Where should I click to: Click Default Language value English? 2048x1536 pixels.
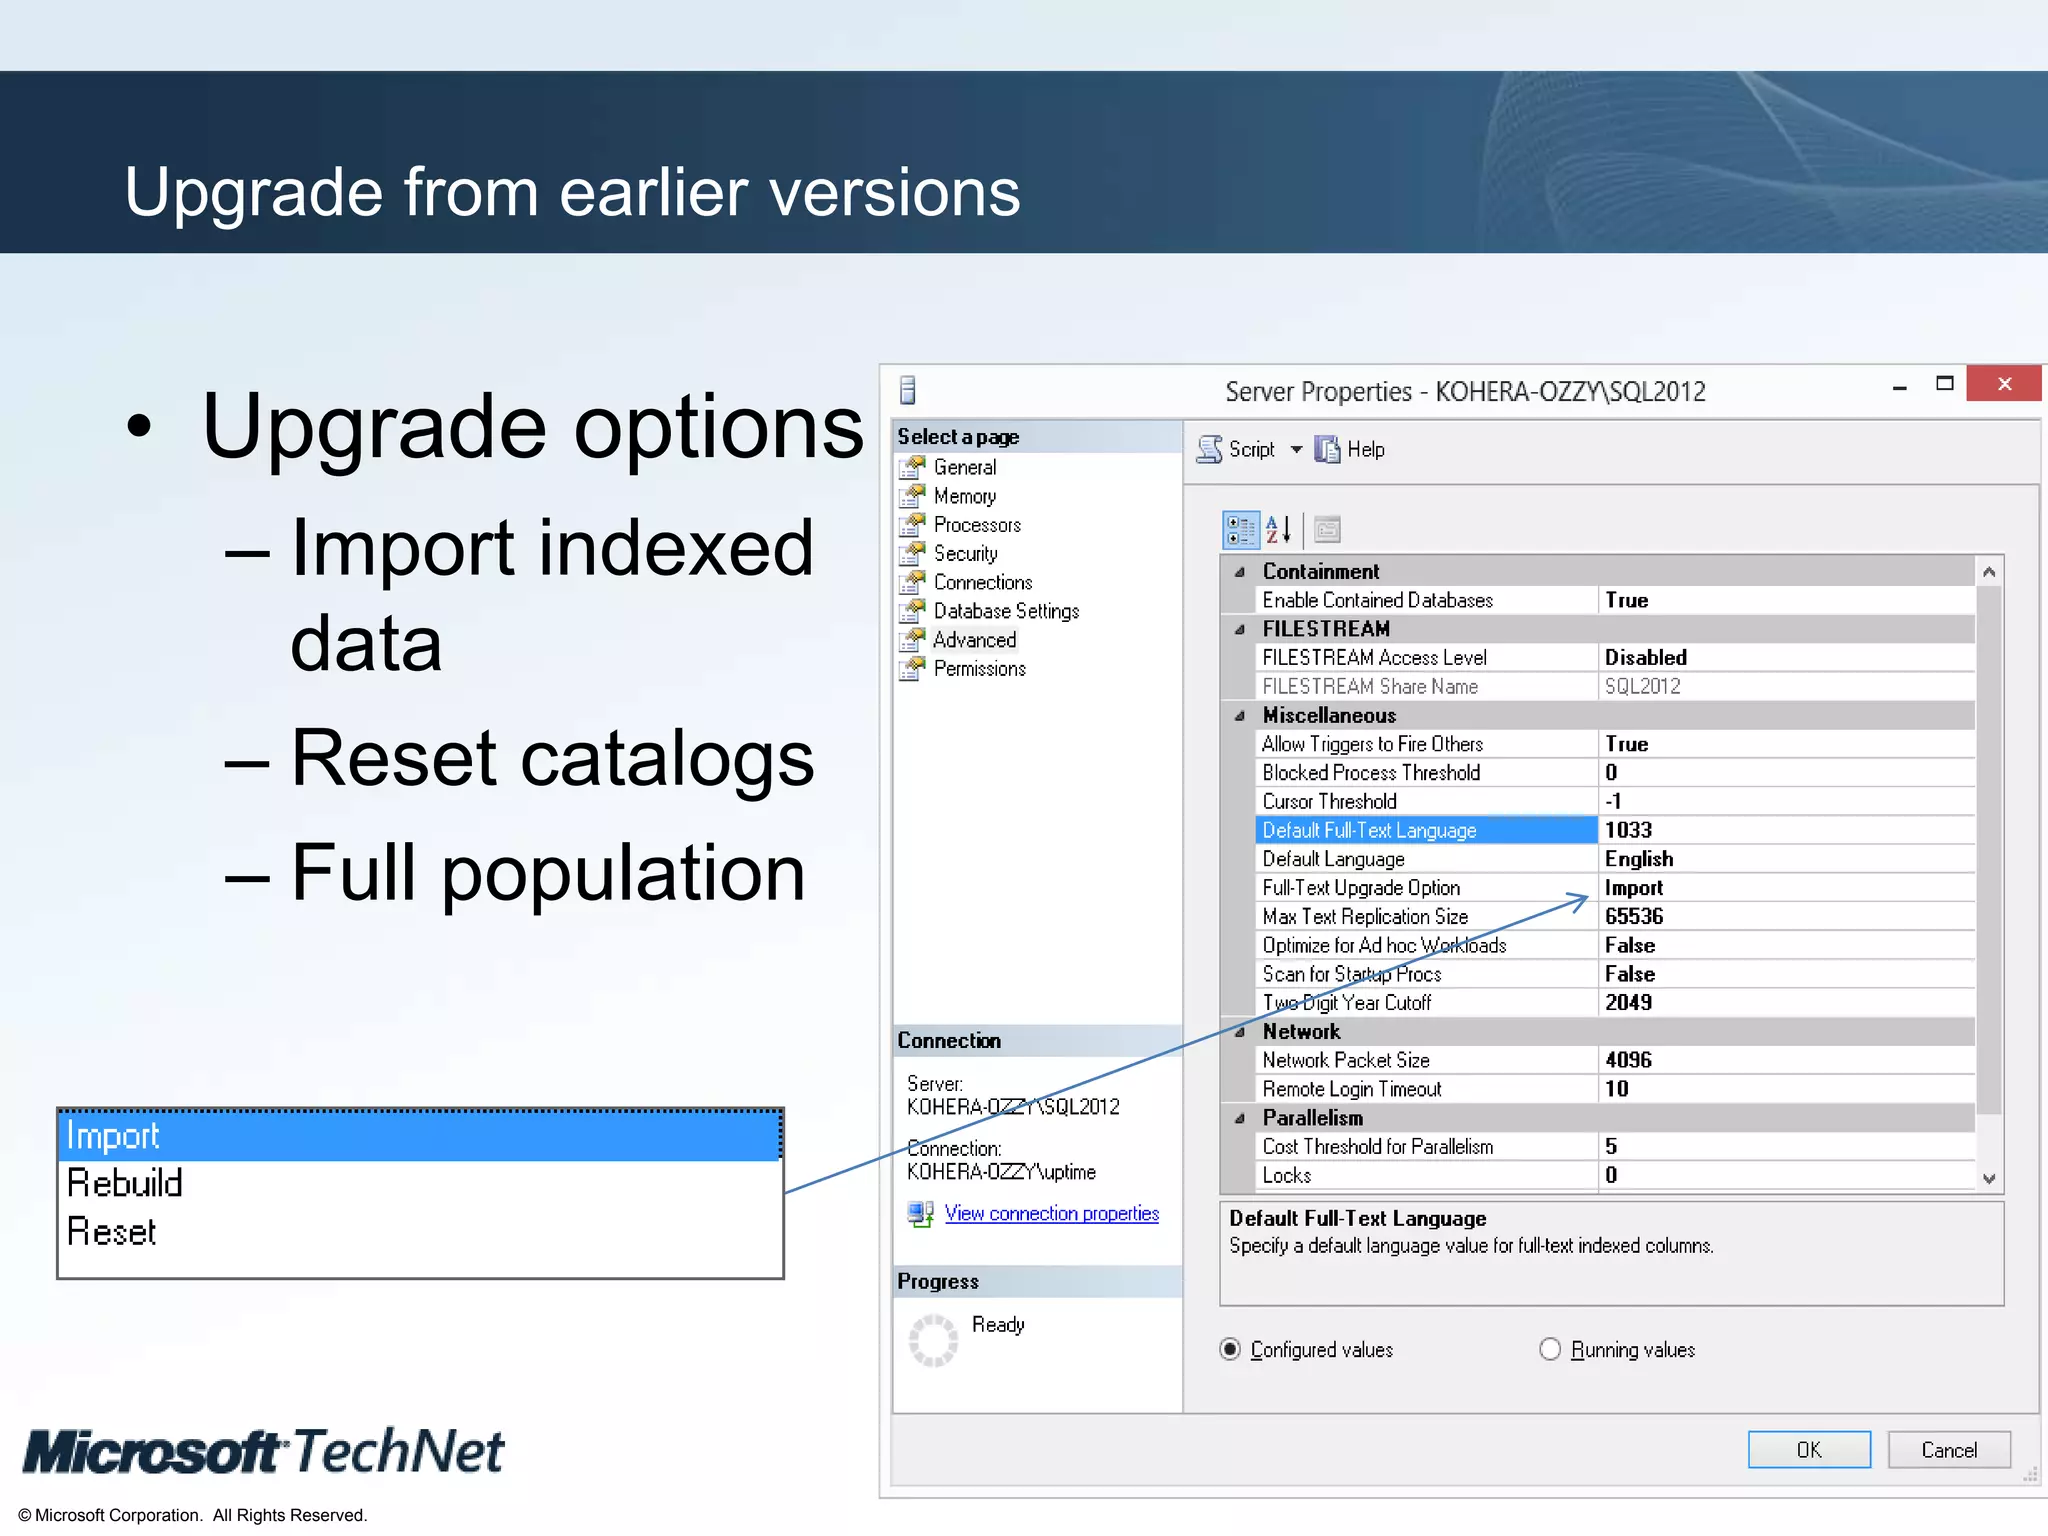pyautogui.click(x=1787, y=859)
